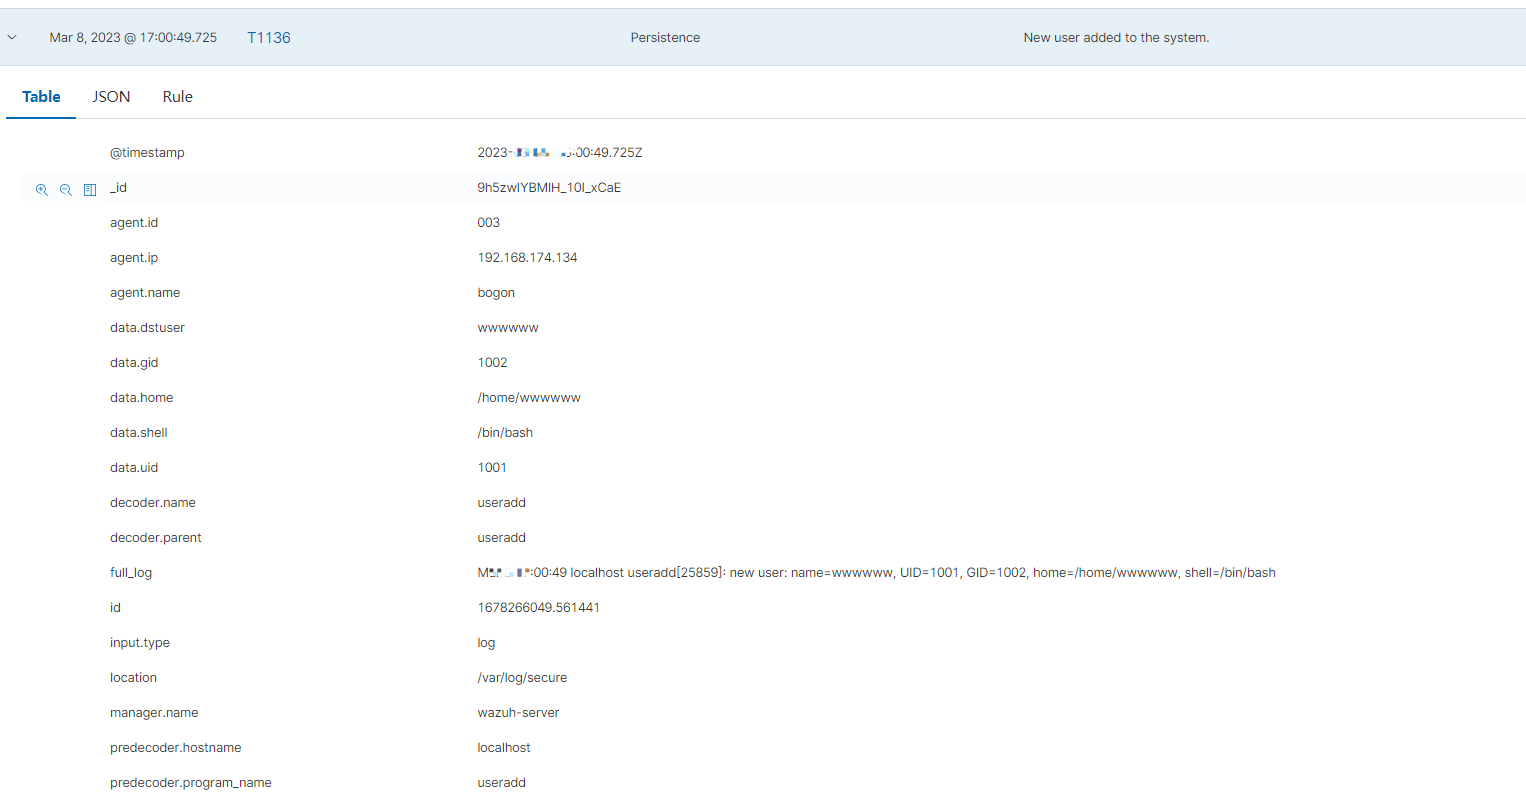Click the decoder.name field name
The image size is (1526, 805).
(x=153, y=503)
